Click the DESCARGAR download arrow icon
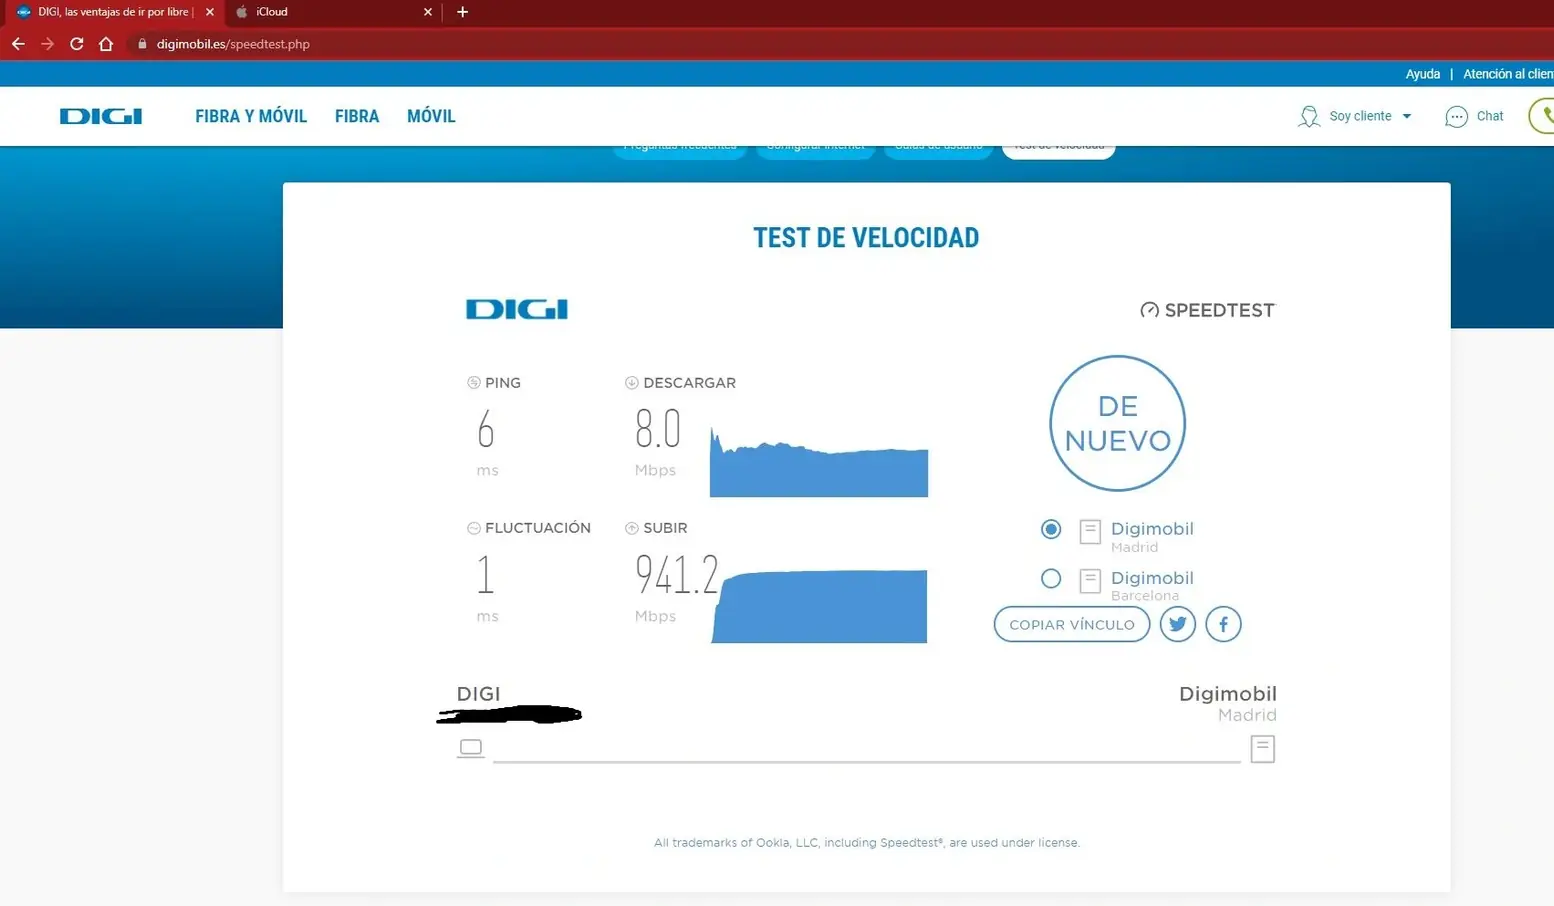Image resolution: width=1554 pixels, height=906 pixels. click(631, 383)
